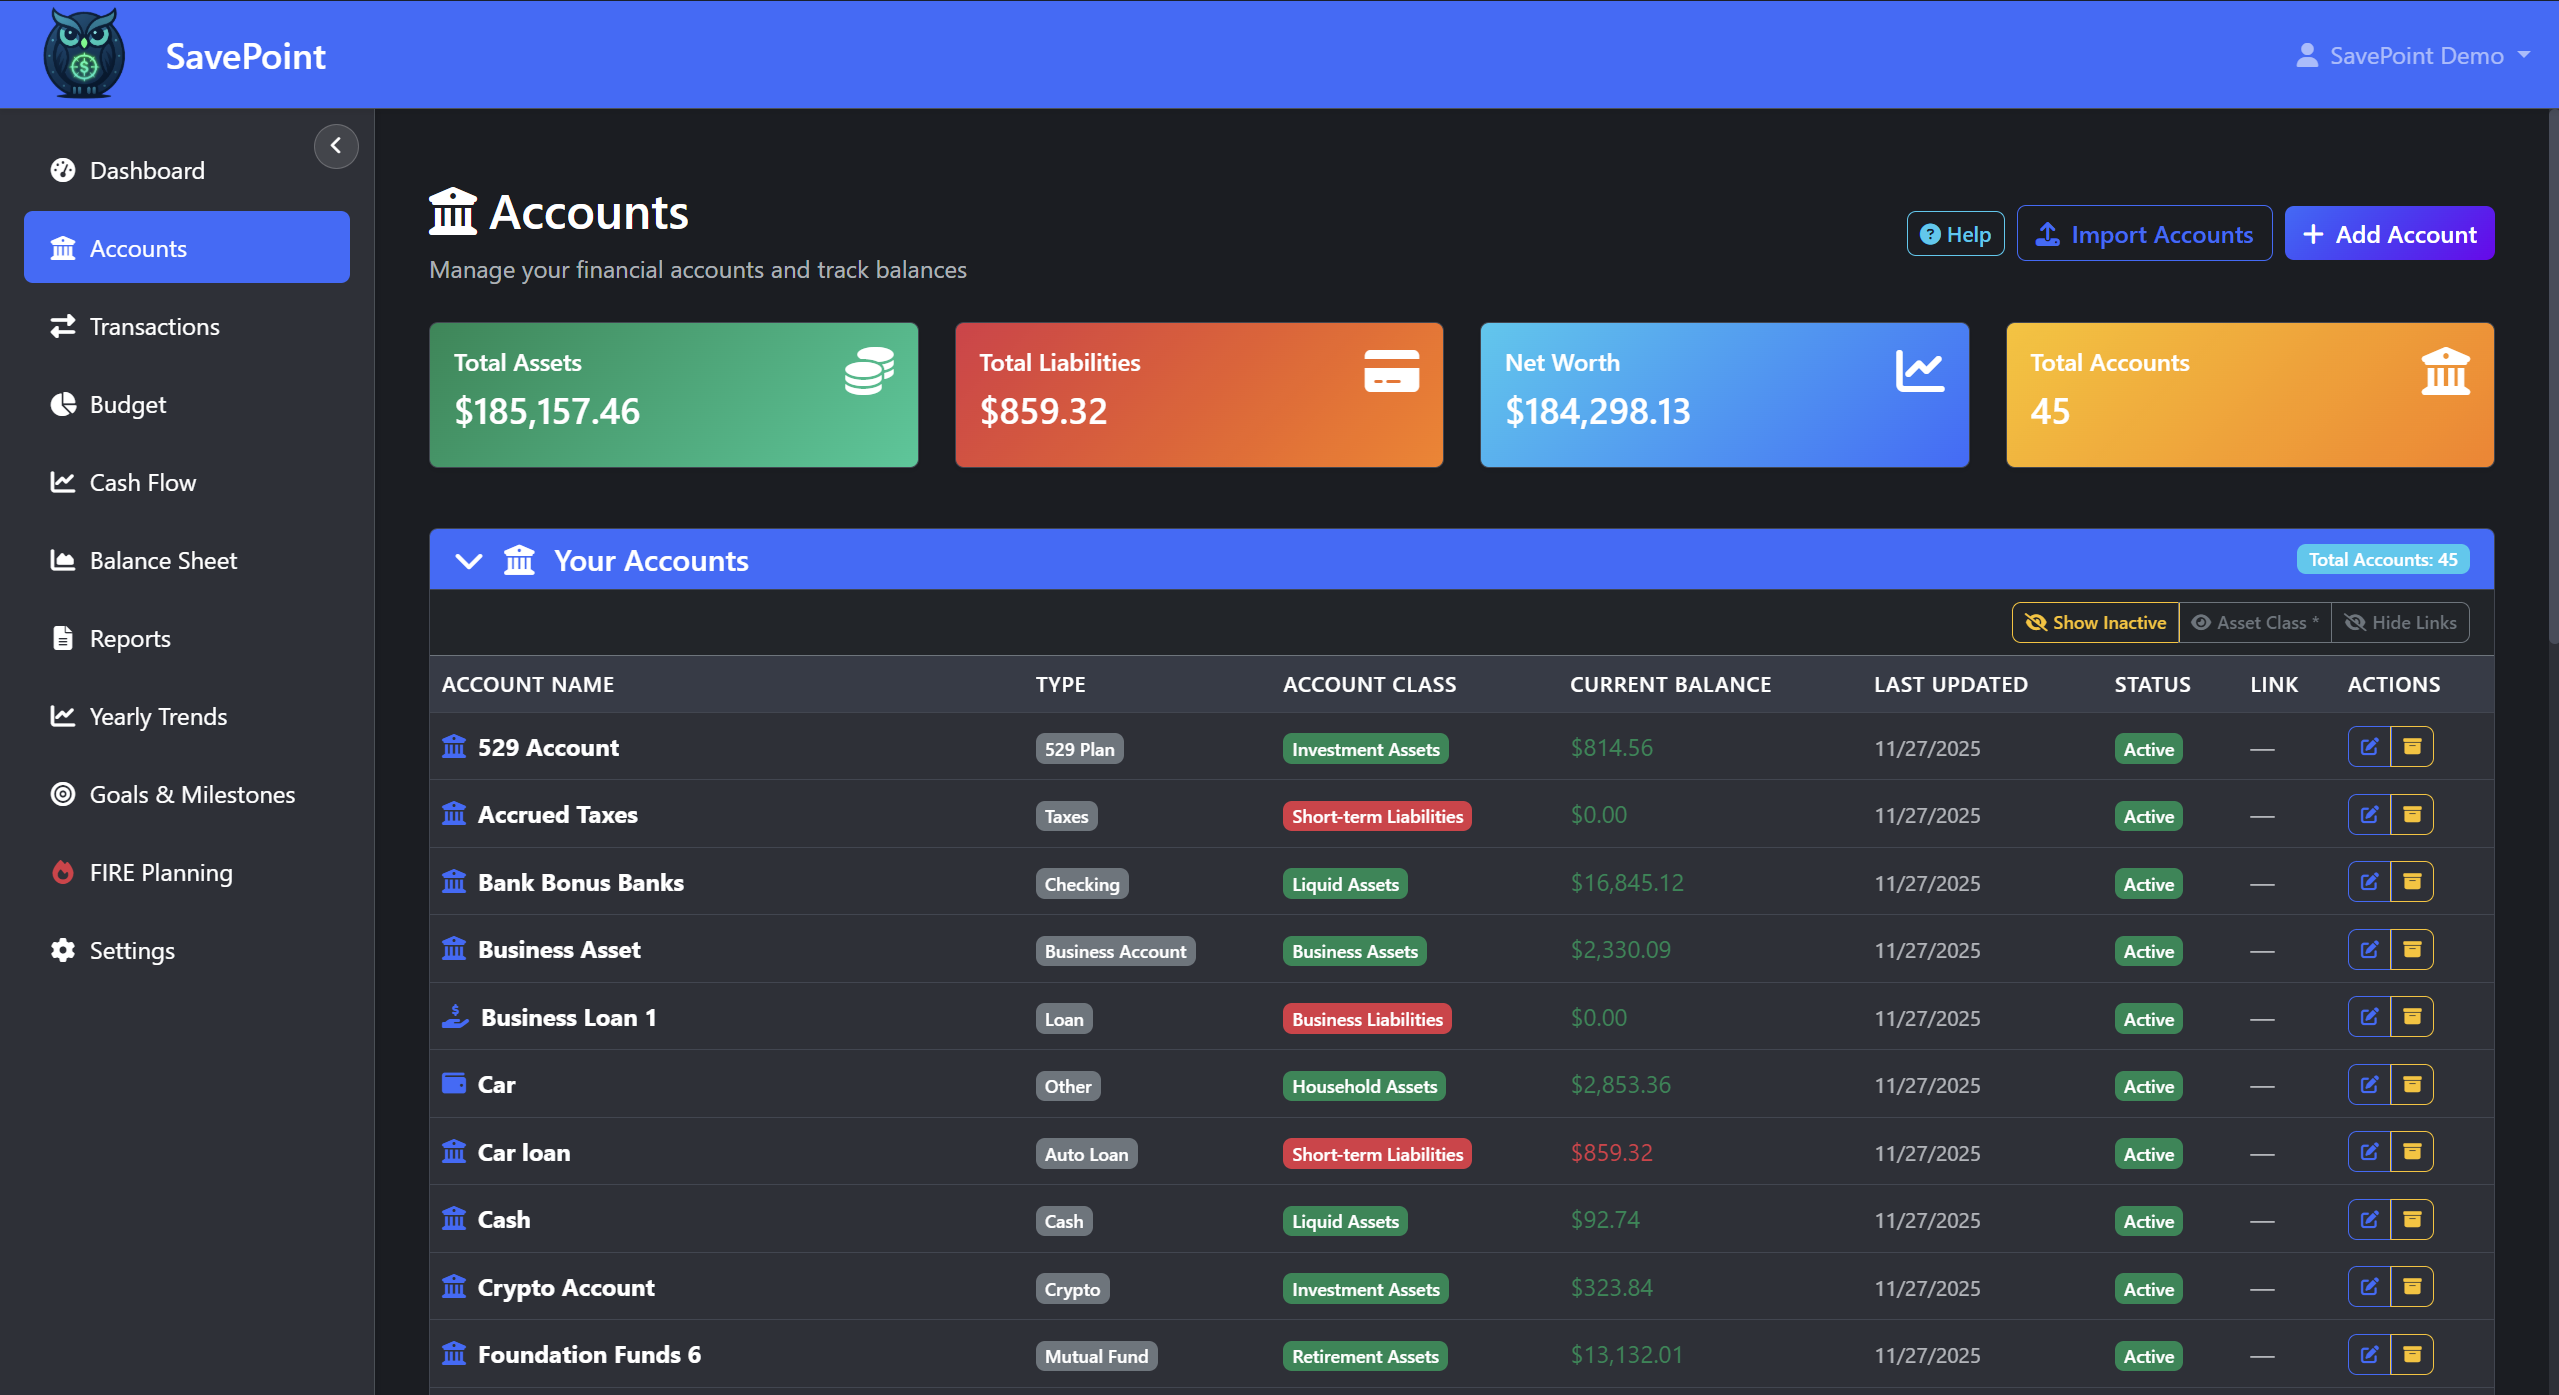This screenshot has width=2559, height=1395.
Task: Open Dashboard from the sidebar icon
Action: tap(62, 170)
